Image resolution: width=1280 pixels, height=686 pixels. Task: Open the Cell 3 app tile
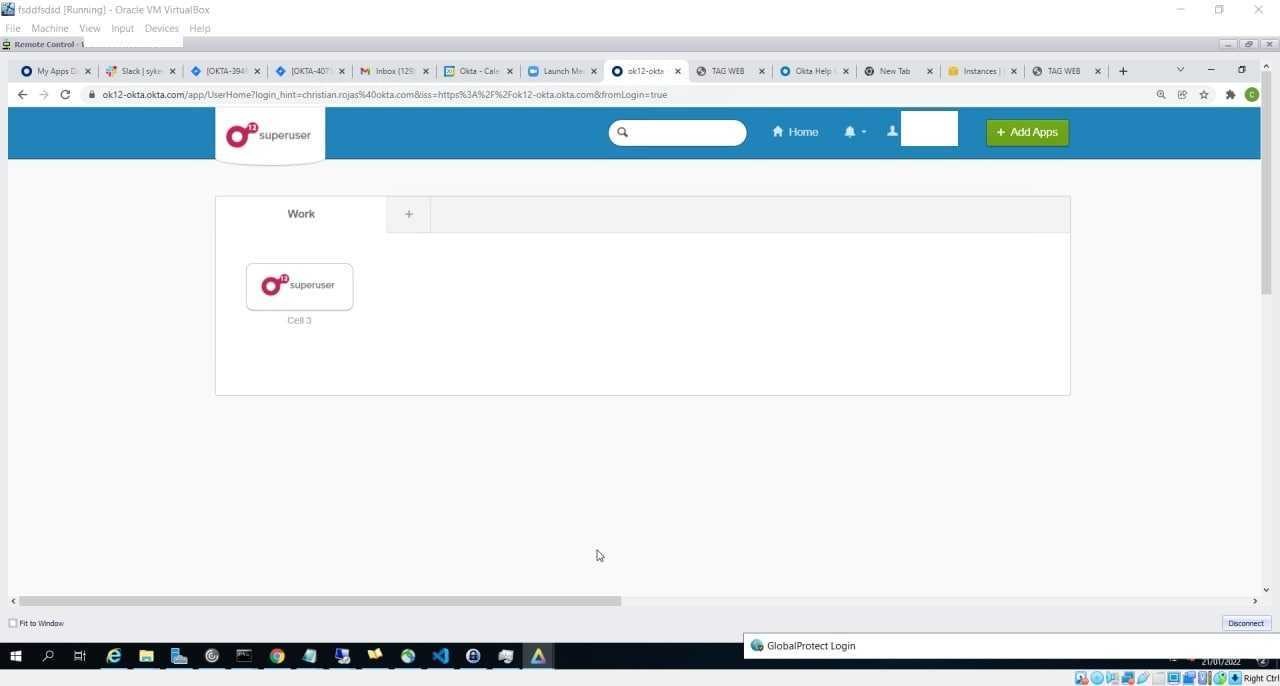299,285
